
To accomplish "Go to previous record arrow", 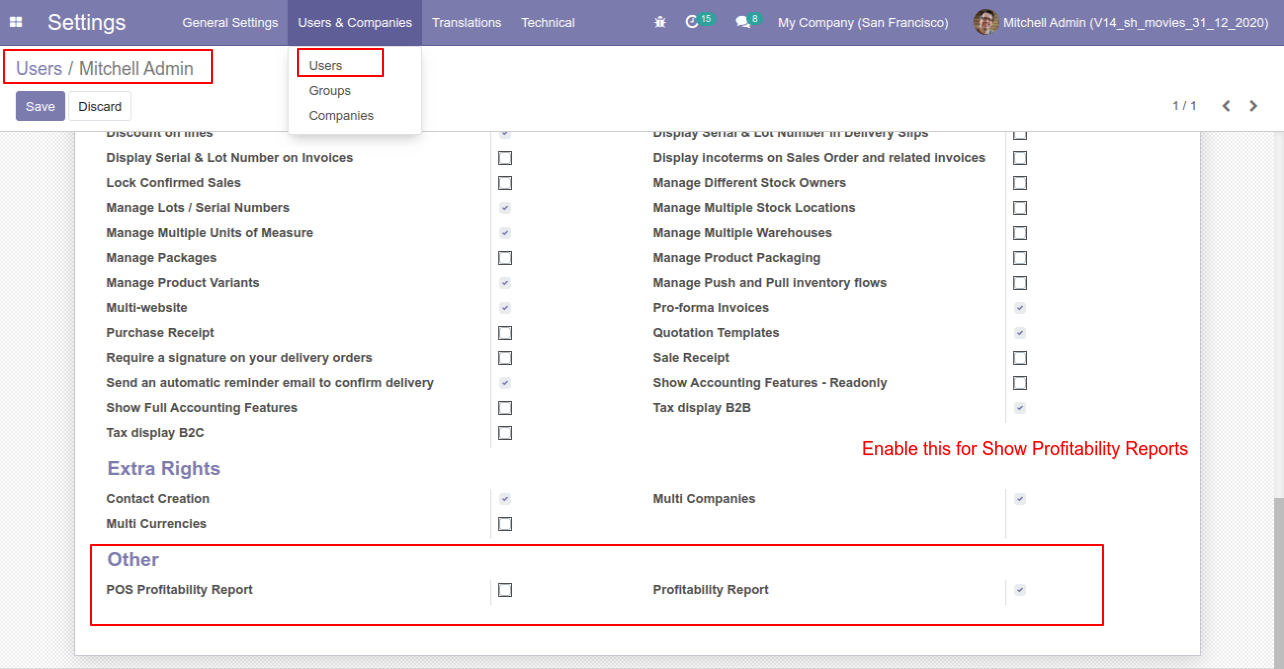I will (x=1226, y=106).
